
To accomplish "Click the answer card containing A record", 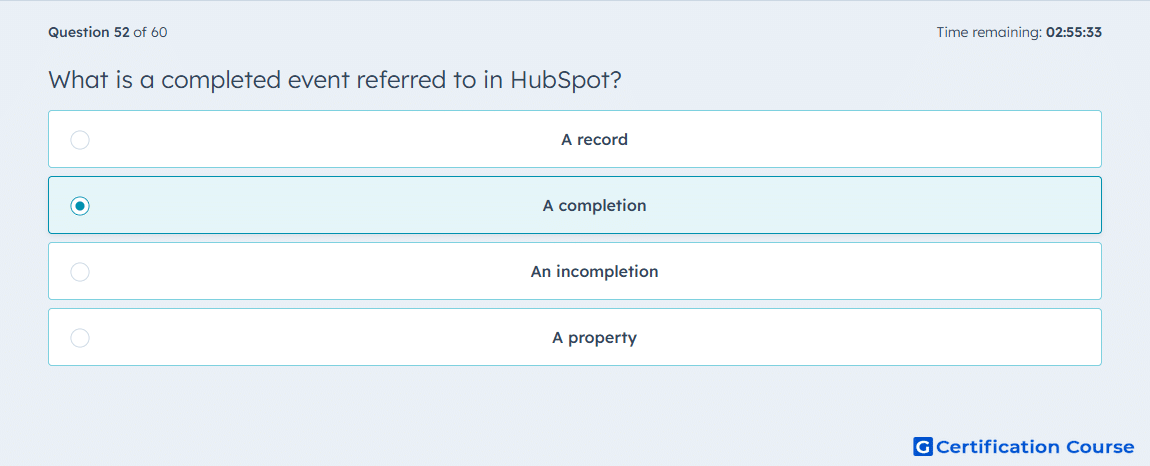I will coord(575,139).
